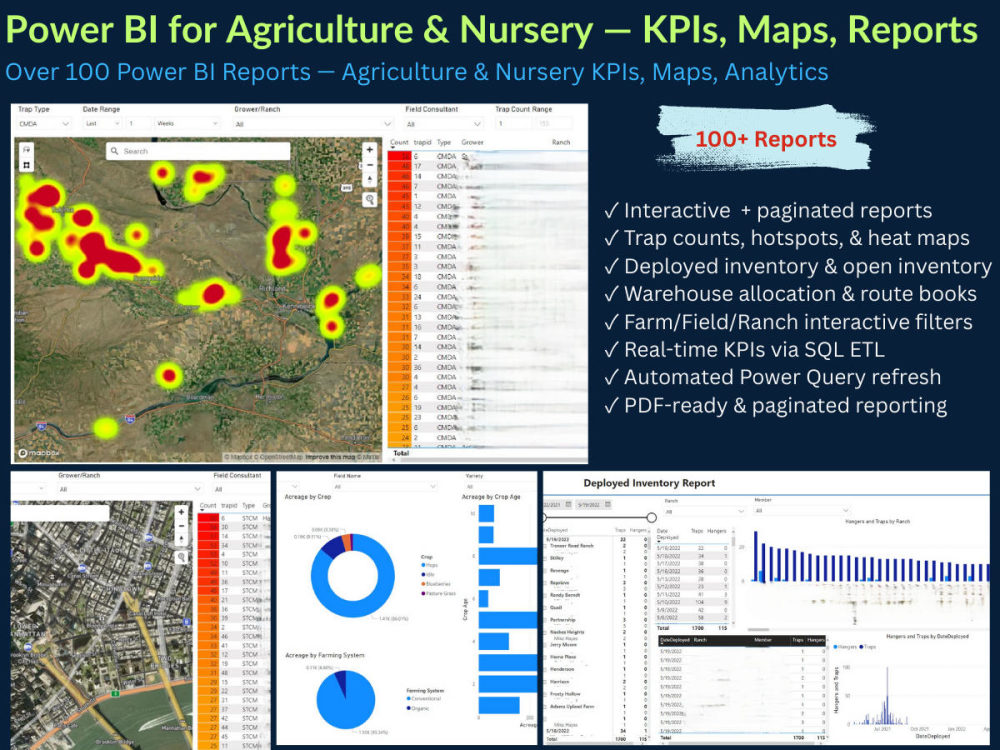Click 'Acreage by Crop' chart title

307,497
